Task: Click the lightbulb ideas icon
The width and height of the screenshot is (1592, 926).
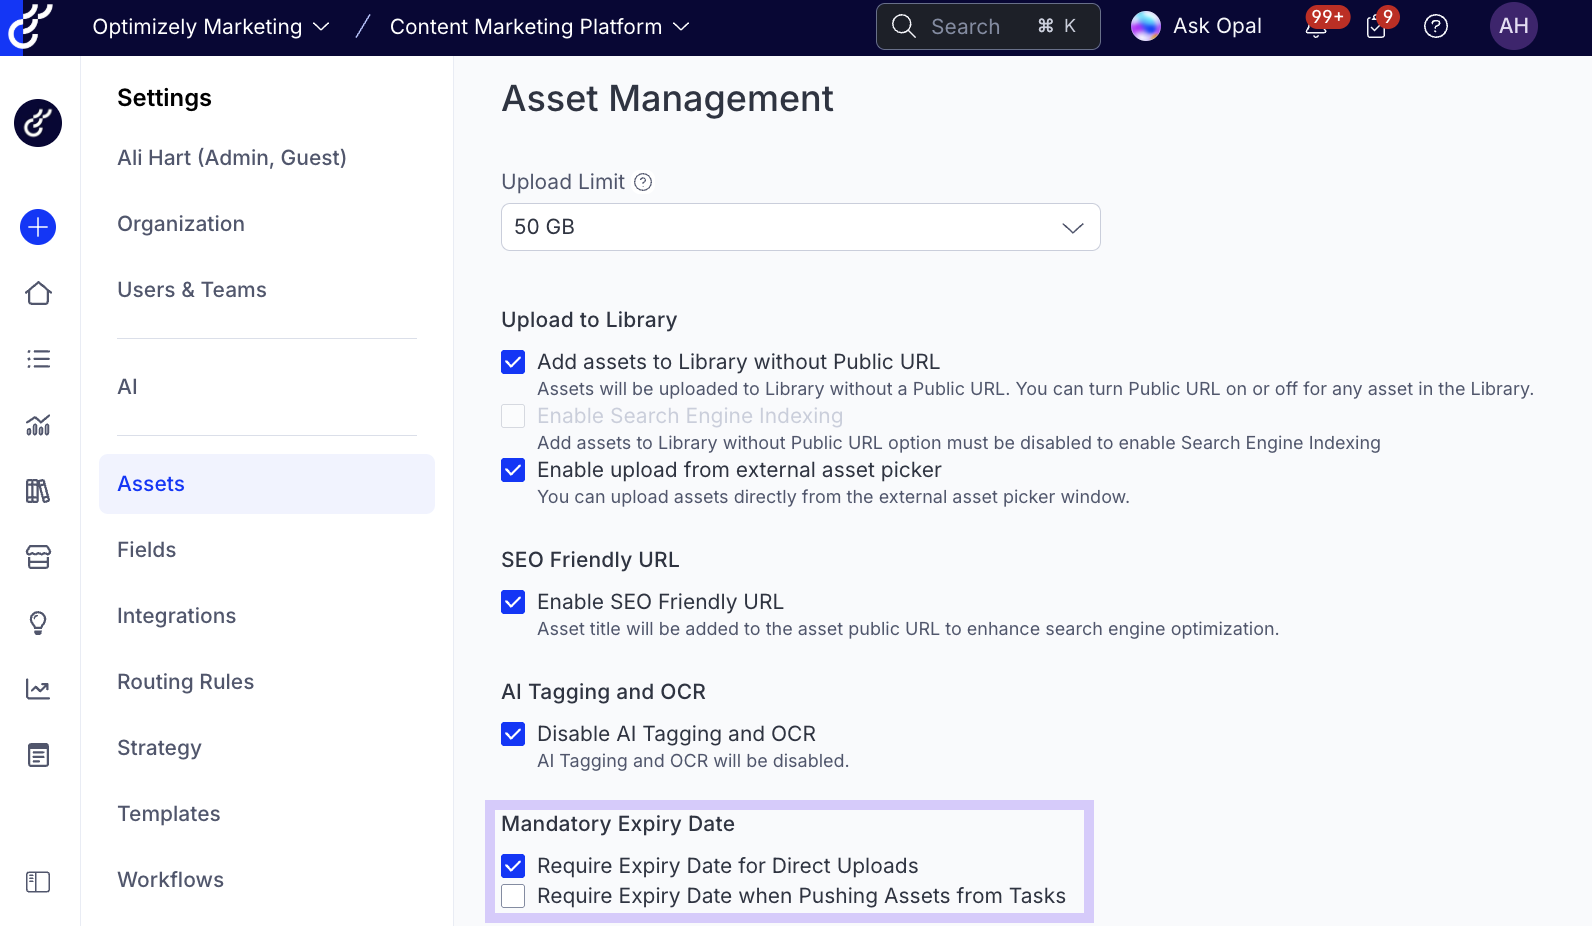Action: click(x=38, y=623)
